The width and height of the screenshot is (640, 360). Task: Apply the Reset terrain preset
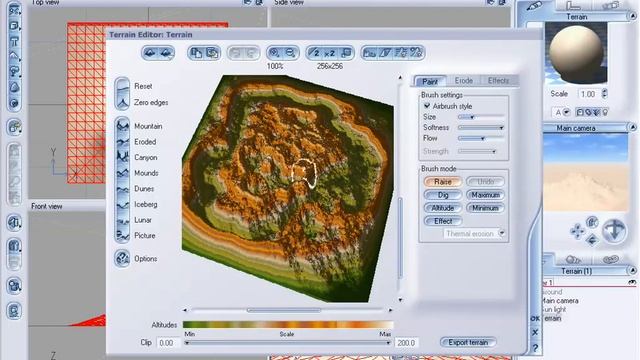click(143, 86)
